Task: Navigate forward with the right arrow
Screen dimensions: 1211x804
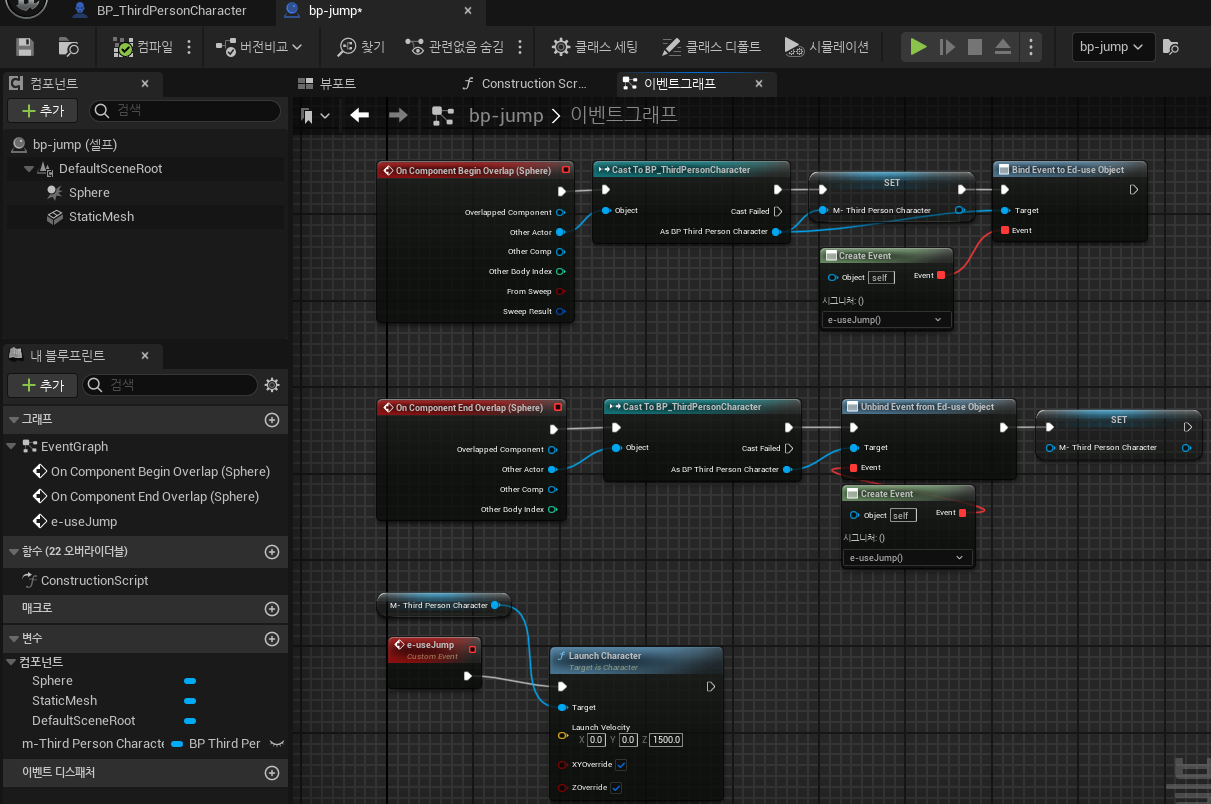Action: coord(398,116)
